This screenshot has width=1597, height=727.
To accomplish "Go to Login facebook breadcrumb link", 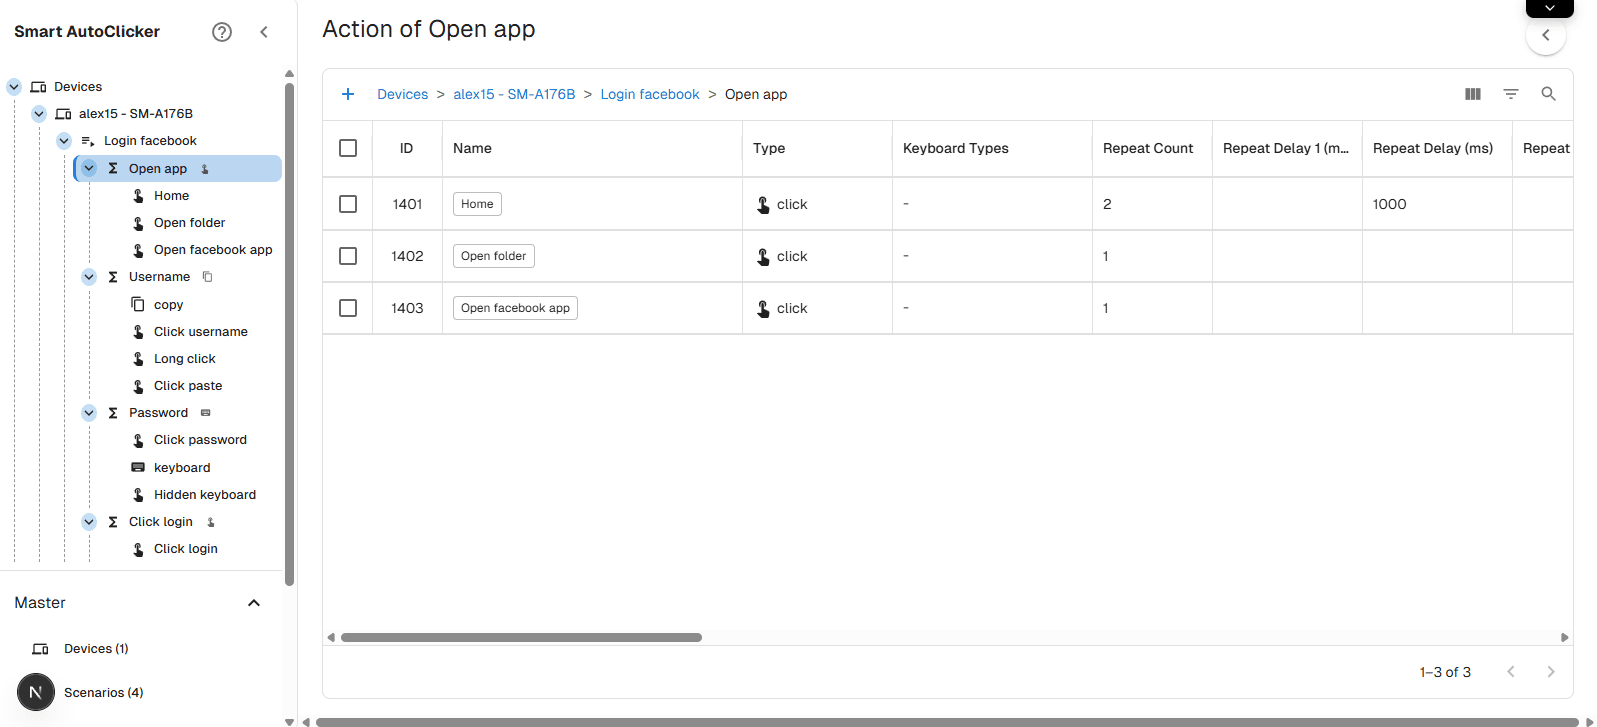I will click(649, 94).
